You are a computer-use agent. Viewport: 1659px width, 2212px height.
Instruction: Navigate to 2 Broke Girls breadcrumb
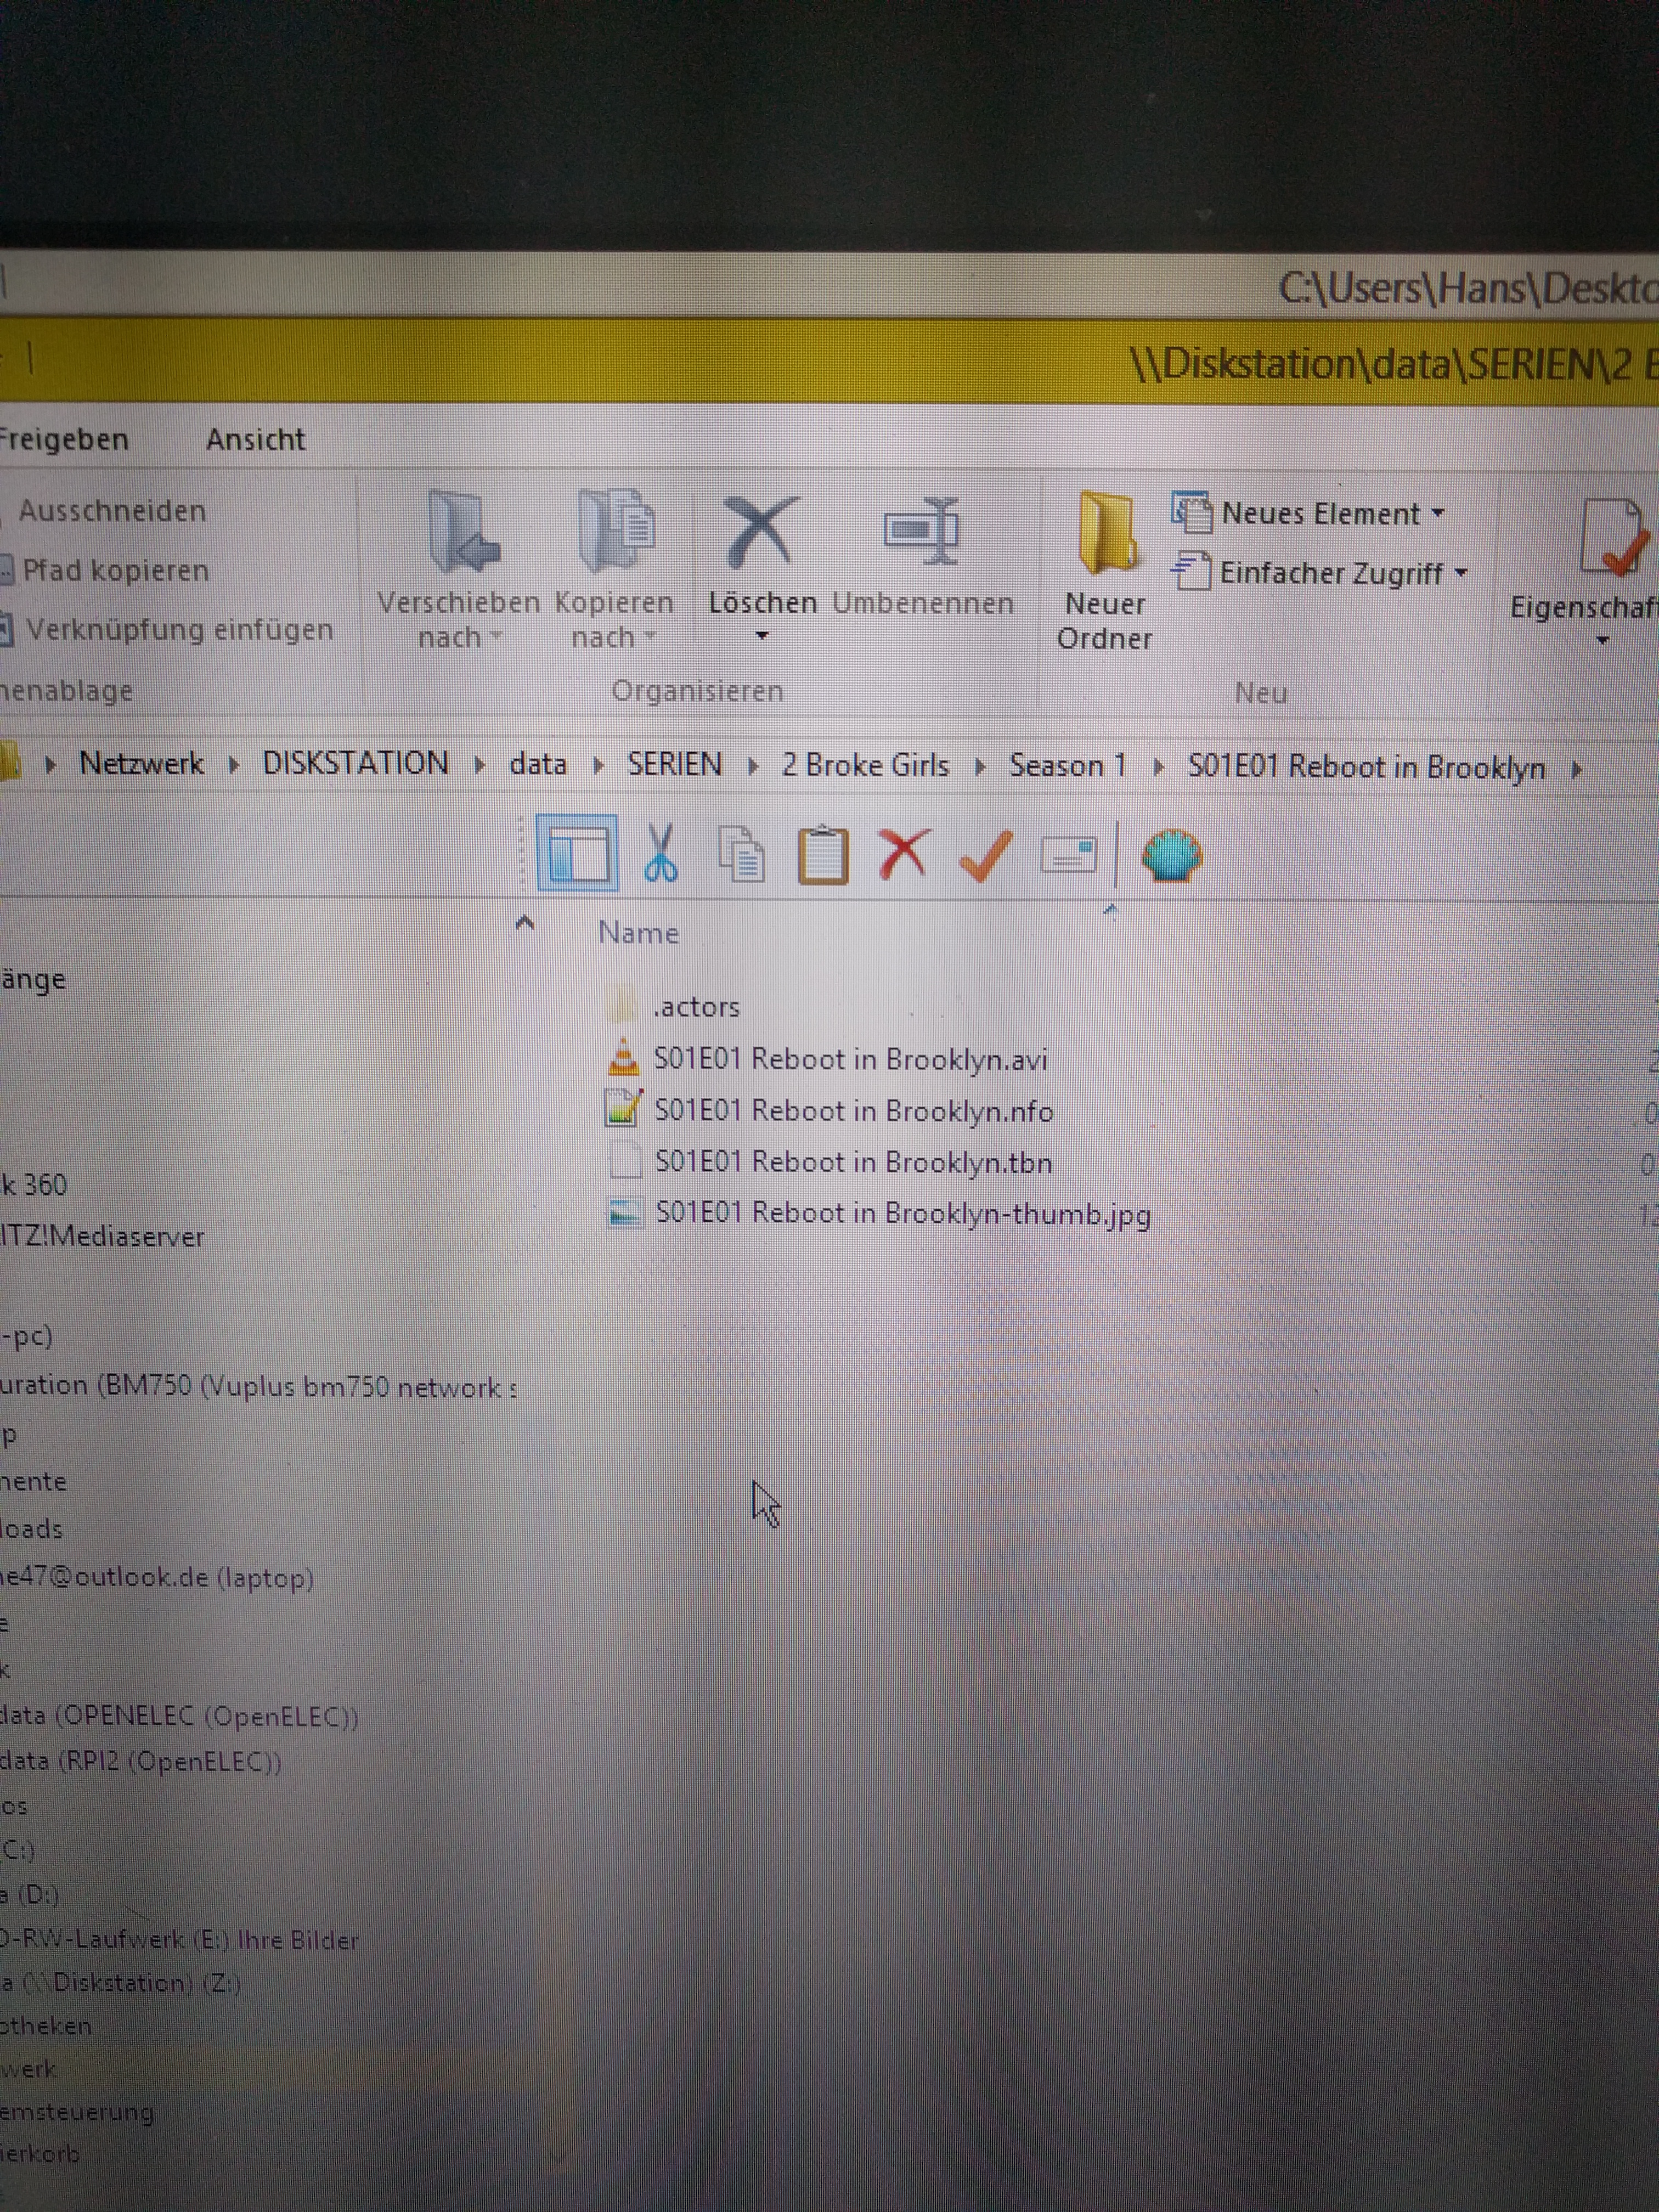point(865,765)
